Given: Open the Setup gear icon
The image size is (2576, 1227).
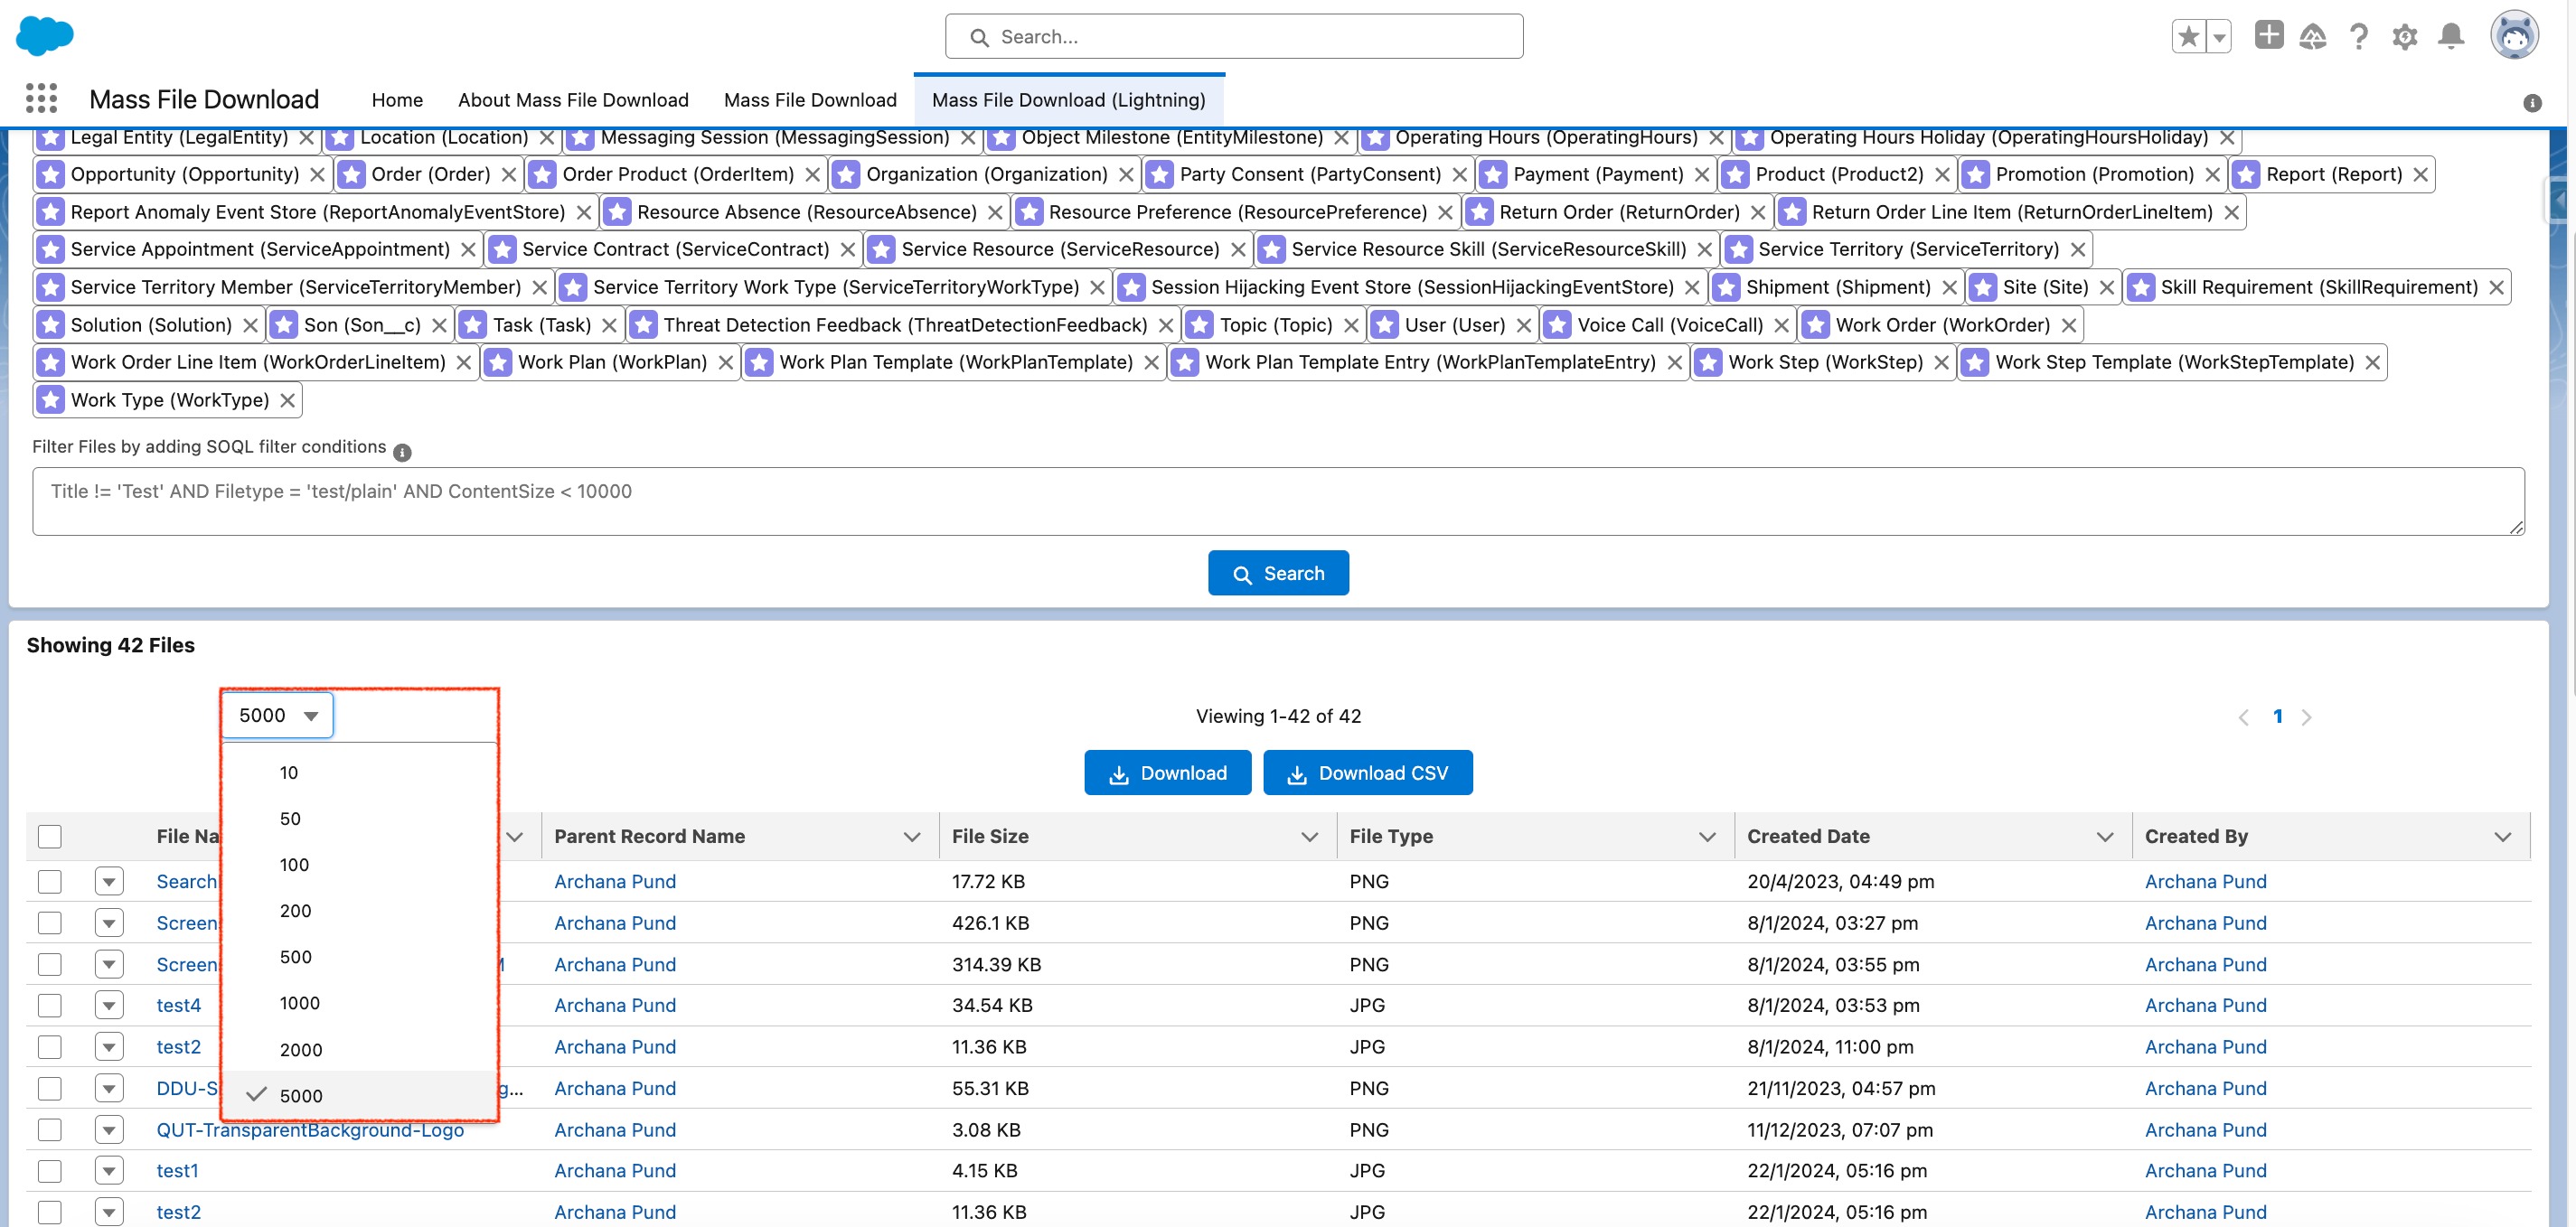Looking at the screenshot, I should [2404, 37].
